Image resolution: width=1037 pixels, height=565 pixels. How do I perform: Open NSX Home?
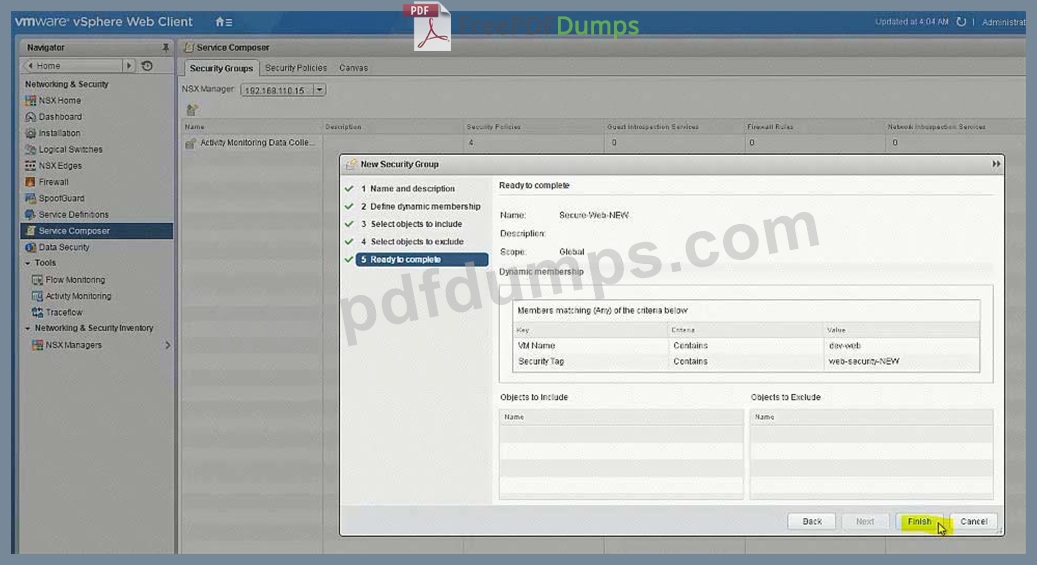[60, 101]
